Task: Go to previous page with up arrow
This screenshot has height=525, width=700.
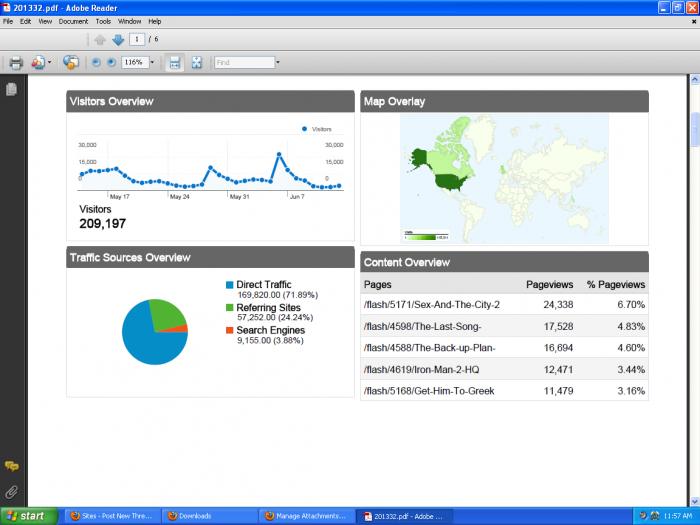Action: [100, 40]
